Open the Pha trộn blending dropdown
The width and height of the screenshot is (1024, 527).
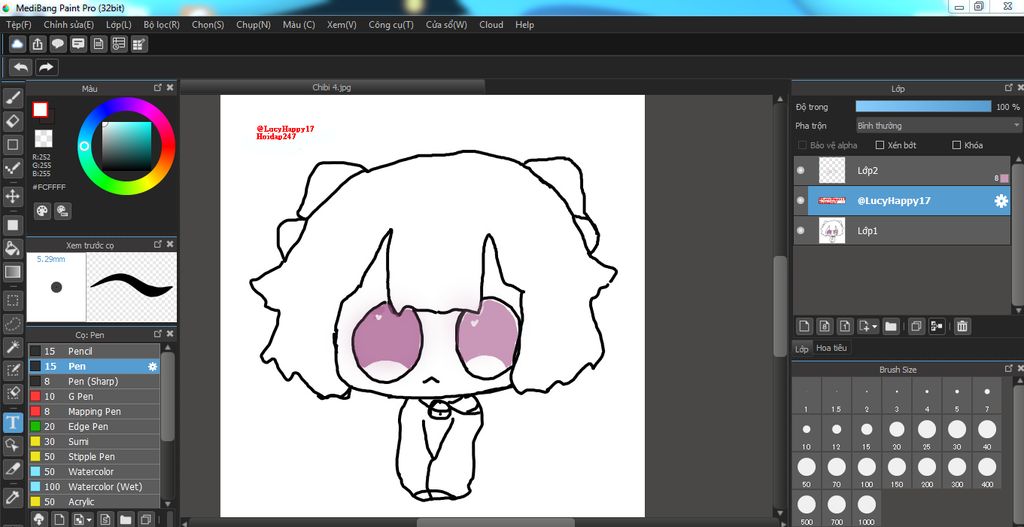point(938,125)
